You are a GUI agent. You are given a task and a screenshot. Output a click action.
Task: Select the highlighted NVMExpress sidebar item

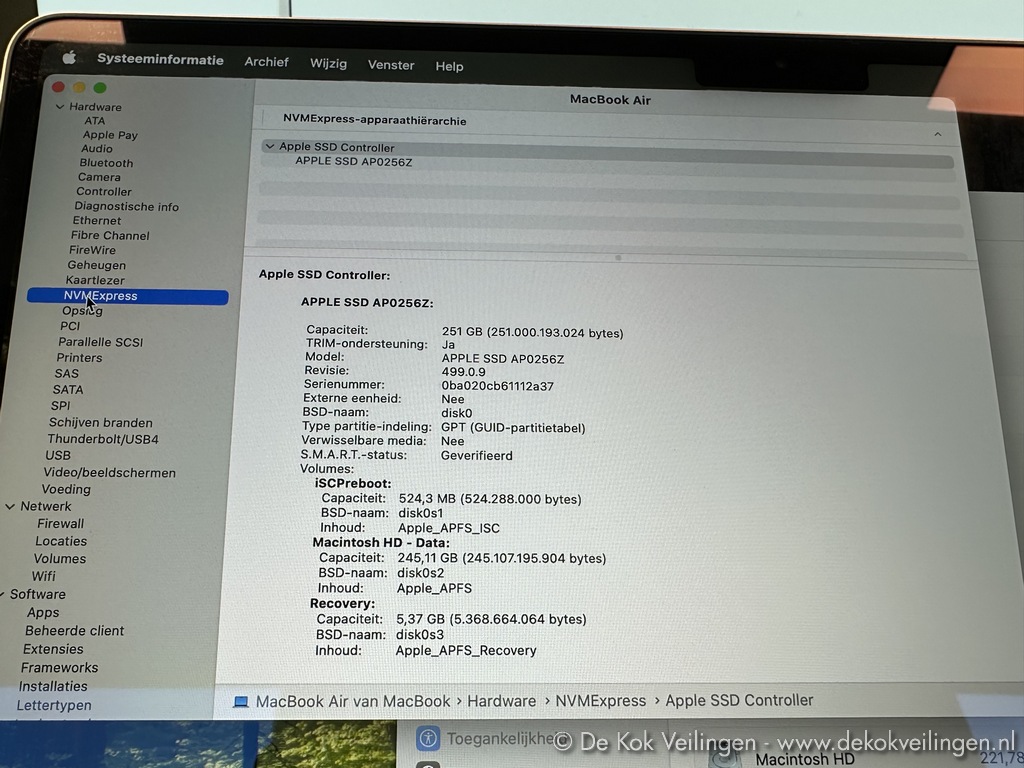pyautogui.click(x=127, y=296)
